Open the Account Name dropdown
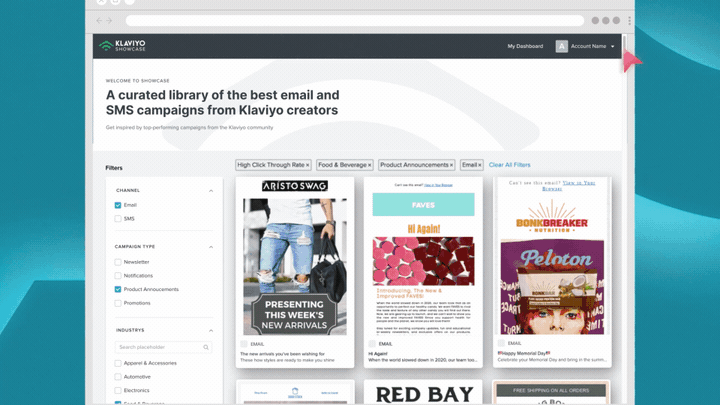The height and width of the screenshot is (405, 720). [x=592, y=46]
